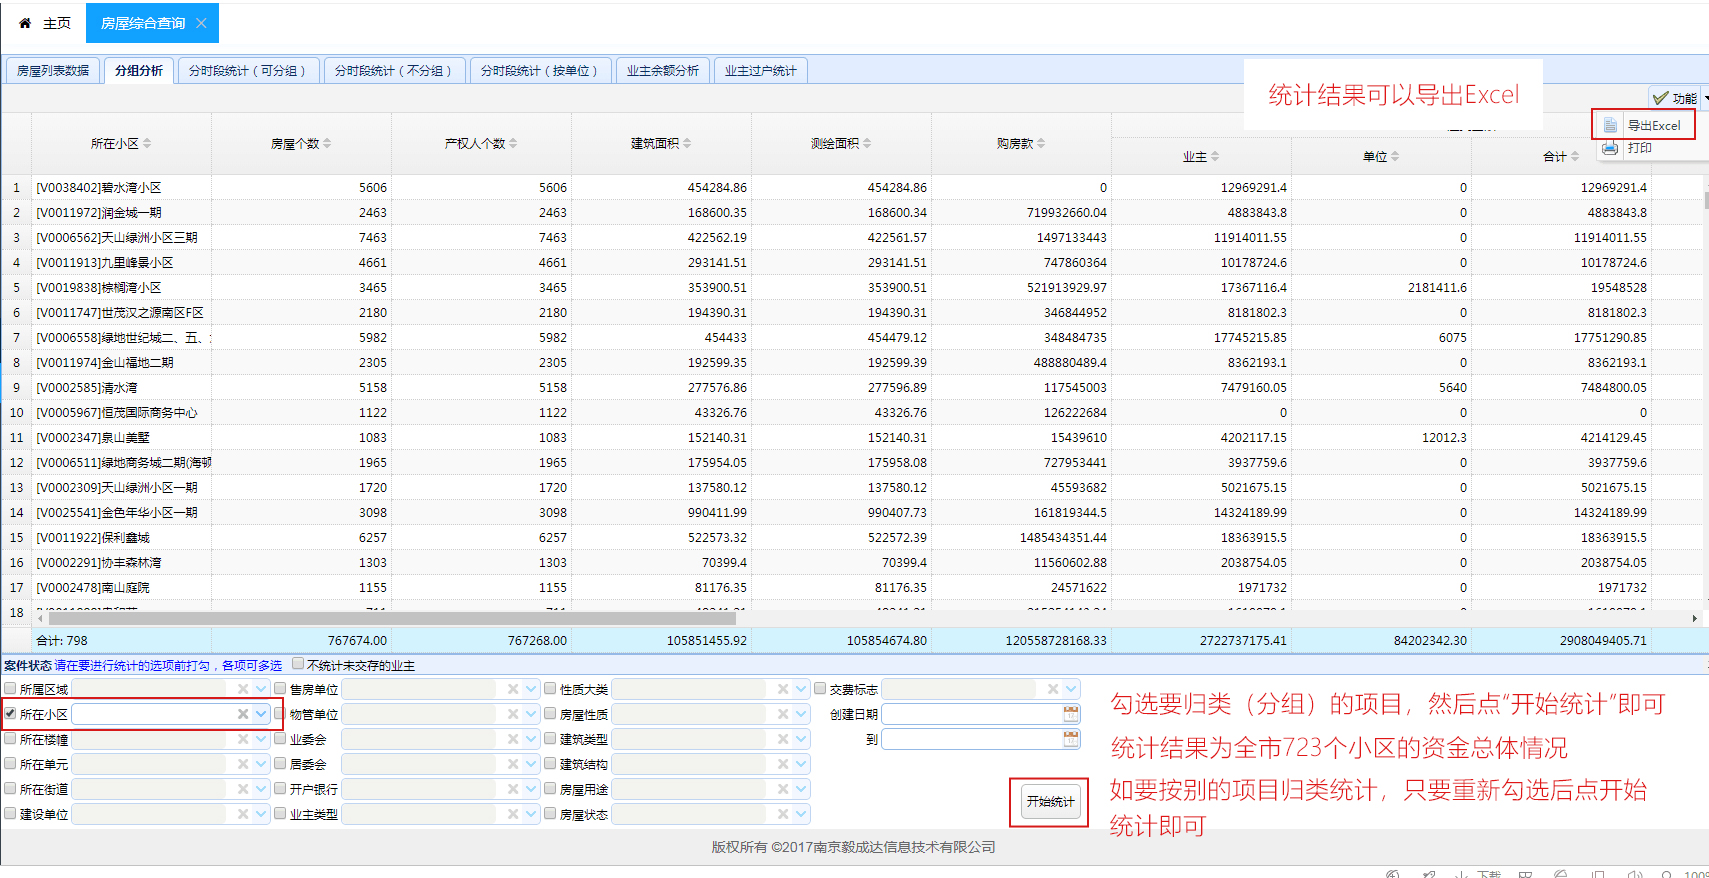Expand the 所在小区 dropdown list
The image size is (1709, 878).
point(261,714)
